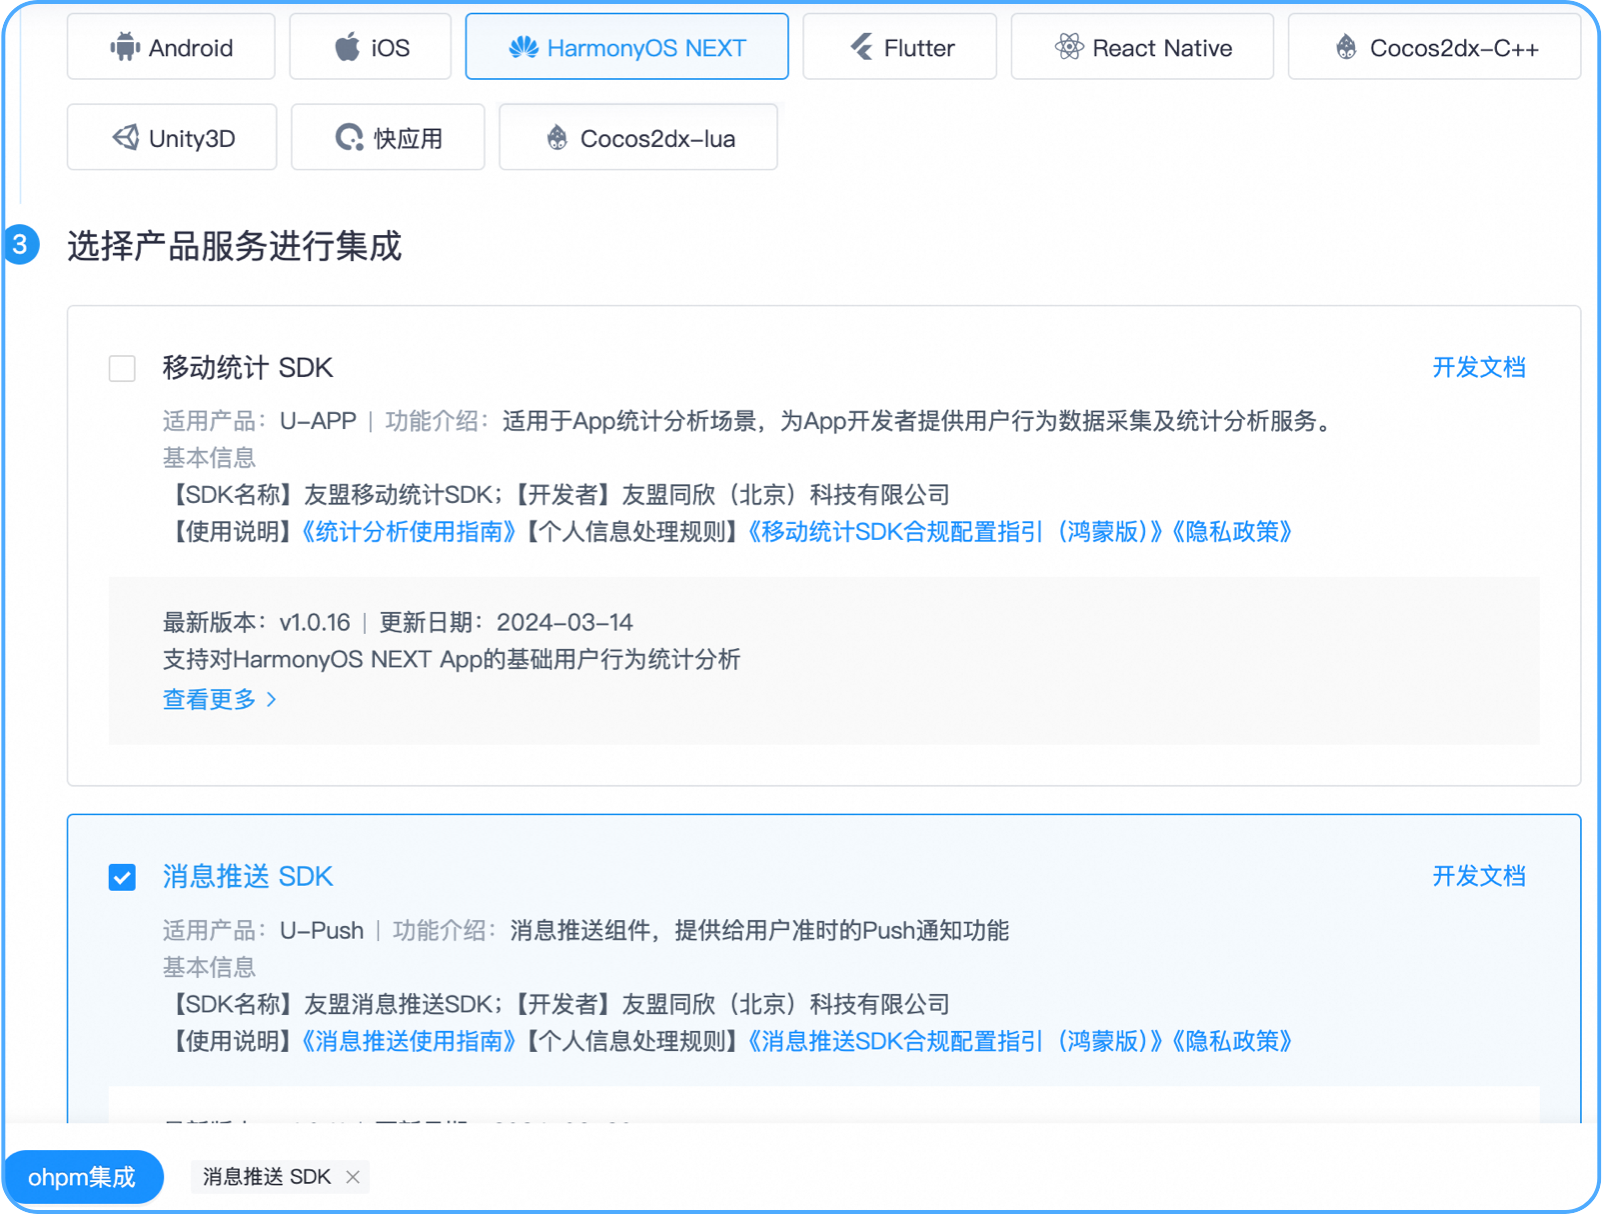Click the Apple iOS logo icon

(x=347, y=47)
